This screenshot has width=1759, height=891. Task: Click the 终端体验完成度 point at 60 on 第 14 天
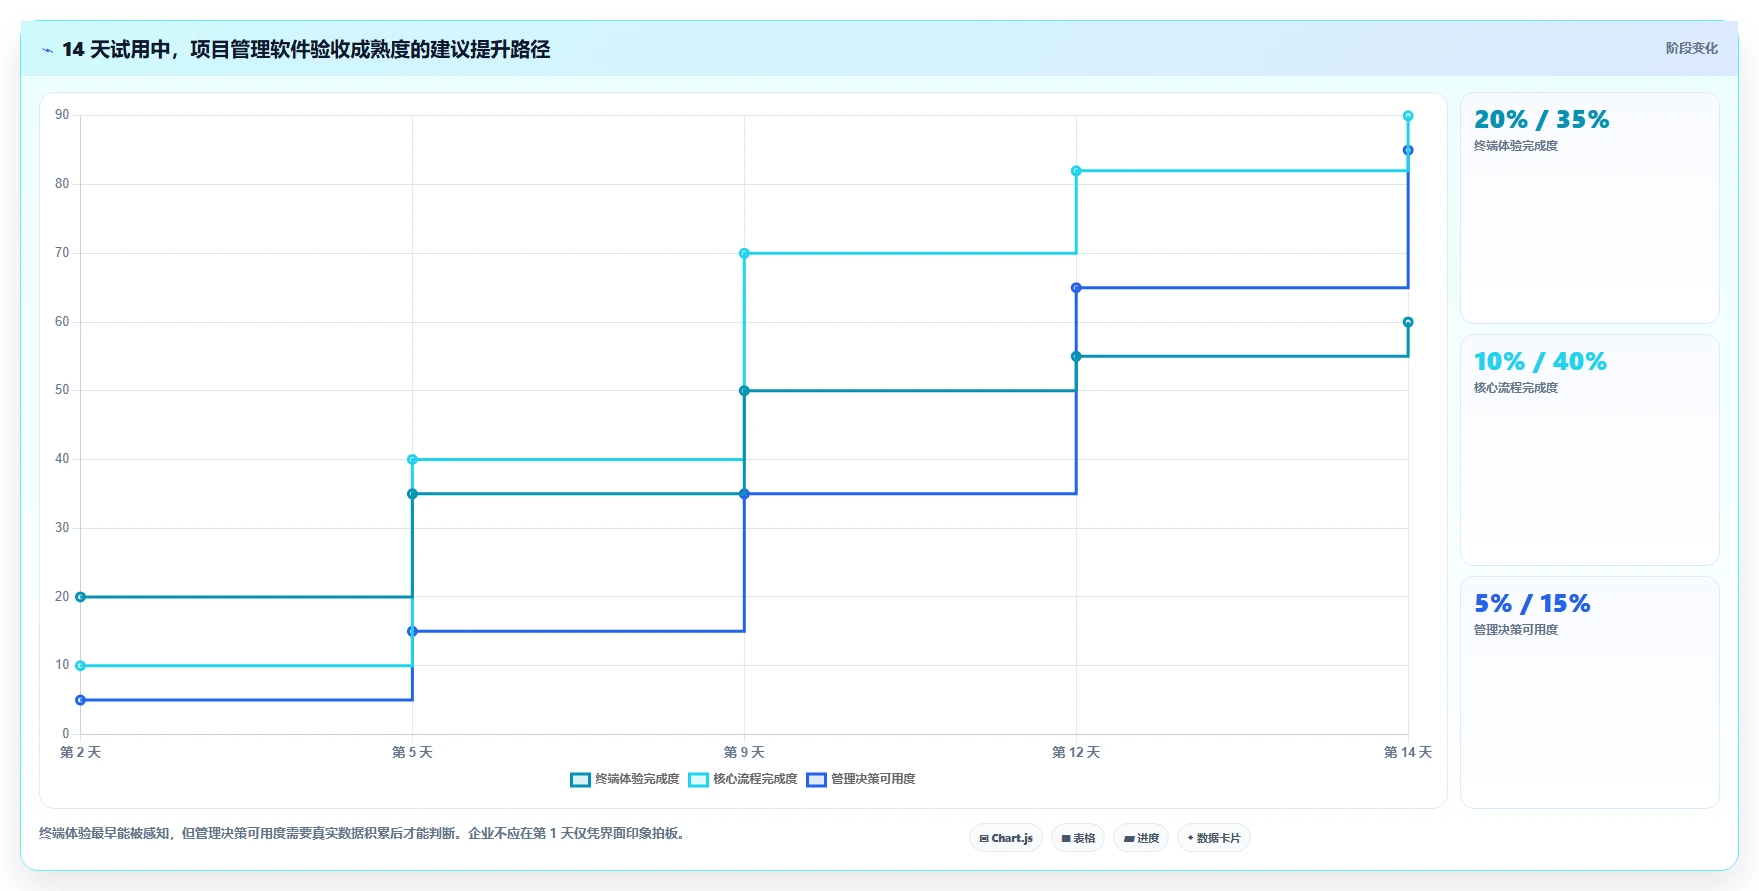pos(1408,322)
